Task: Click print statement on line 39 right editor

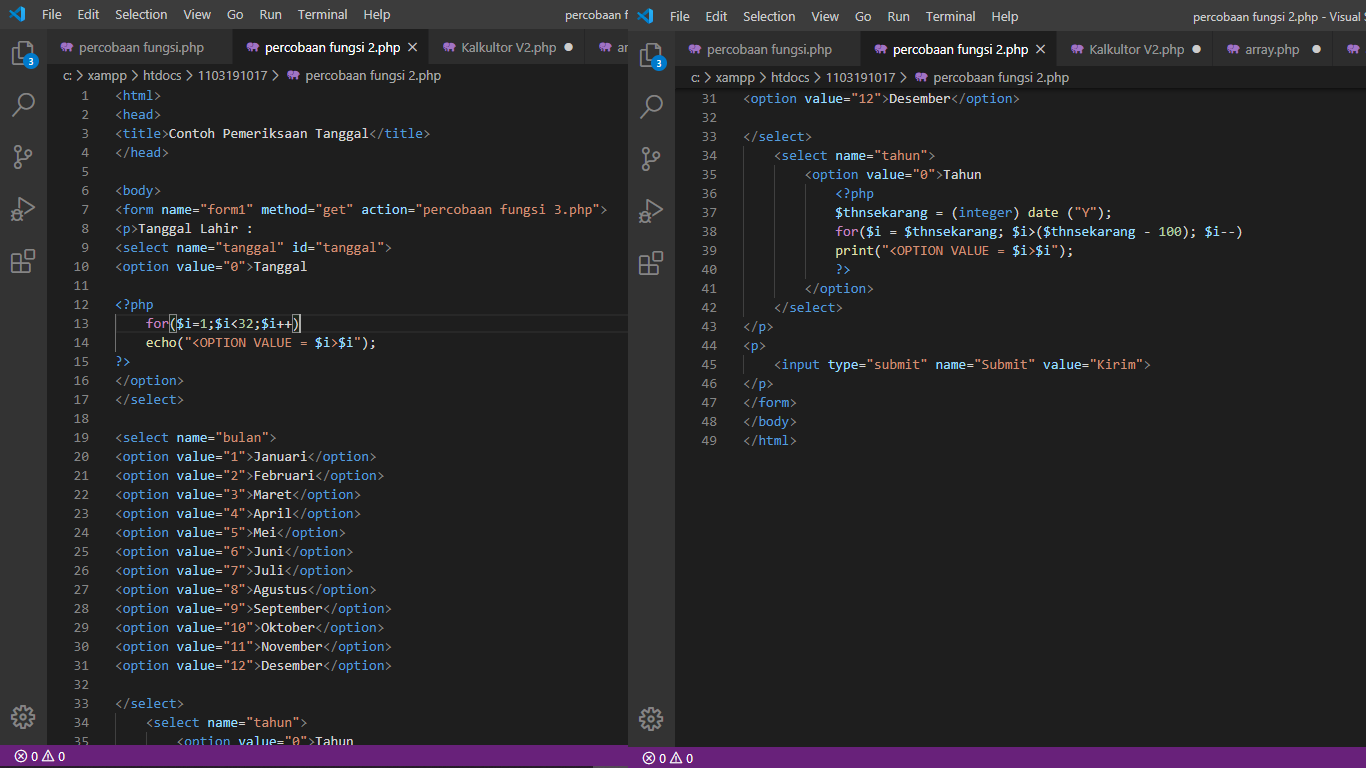Action: (954, 250)
